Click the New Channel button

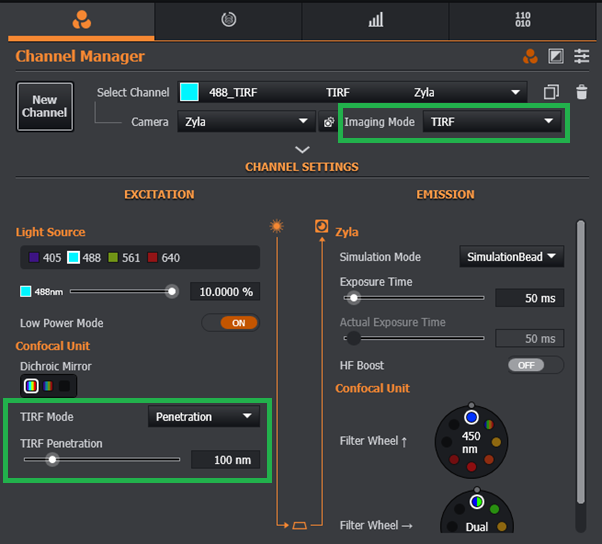click(45, 107)
